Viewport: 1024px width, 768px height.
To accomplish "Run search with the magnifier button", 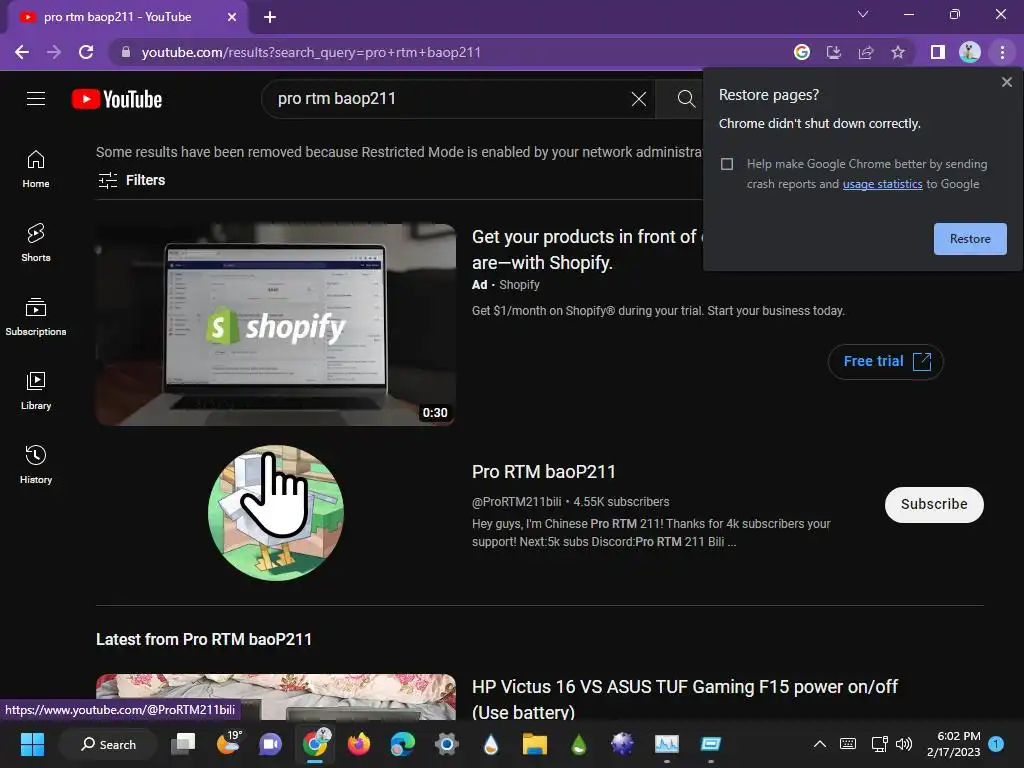I will (x=686, y=99).
